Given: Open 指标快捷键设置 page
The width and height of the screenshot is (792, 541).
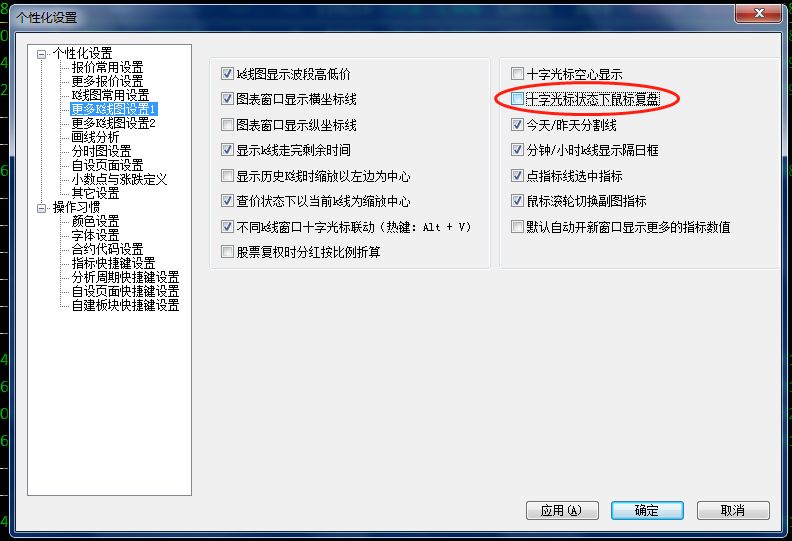Looking at the screenshot, I should coord(113,263).
